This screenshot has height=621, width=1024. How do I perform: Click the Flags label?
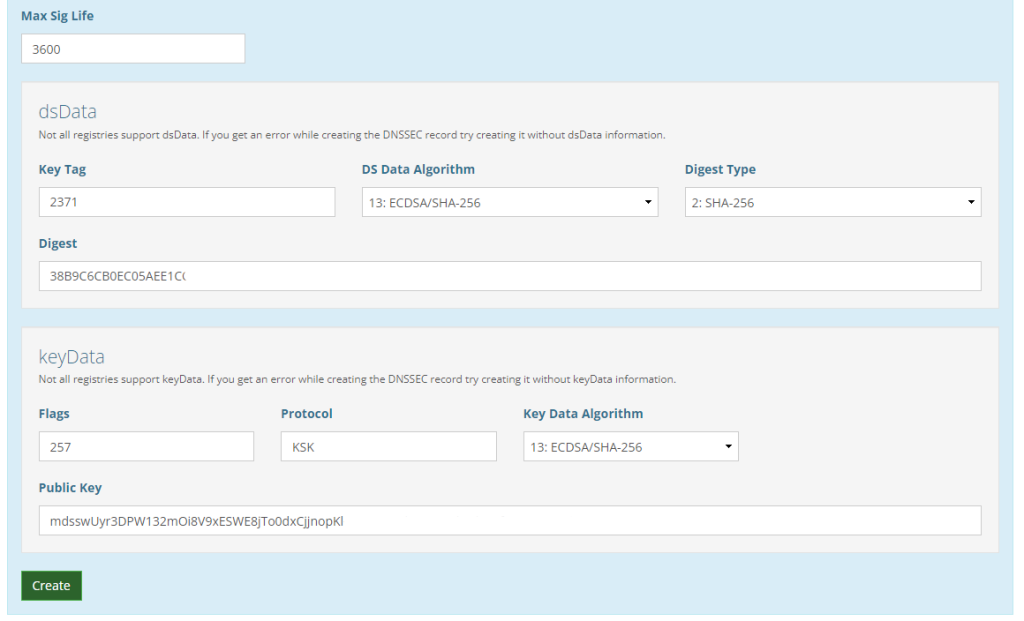54,413
